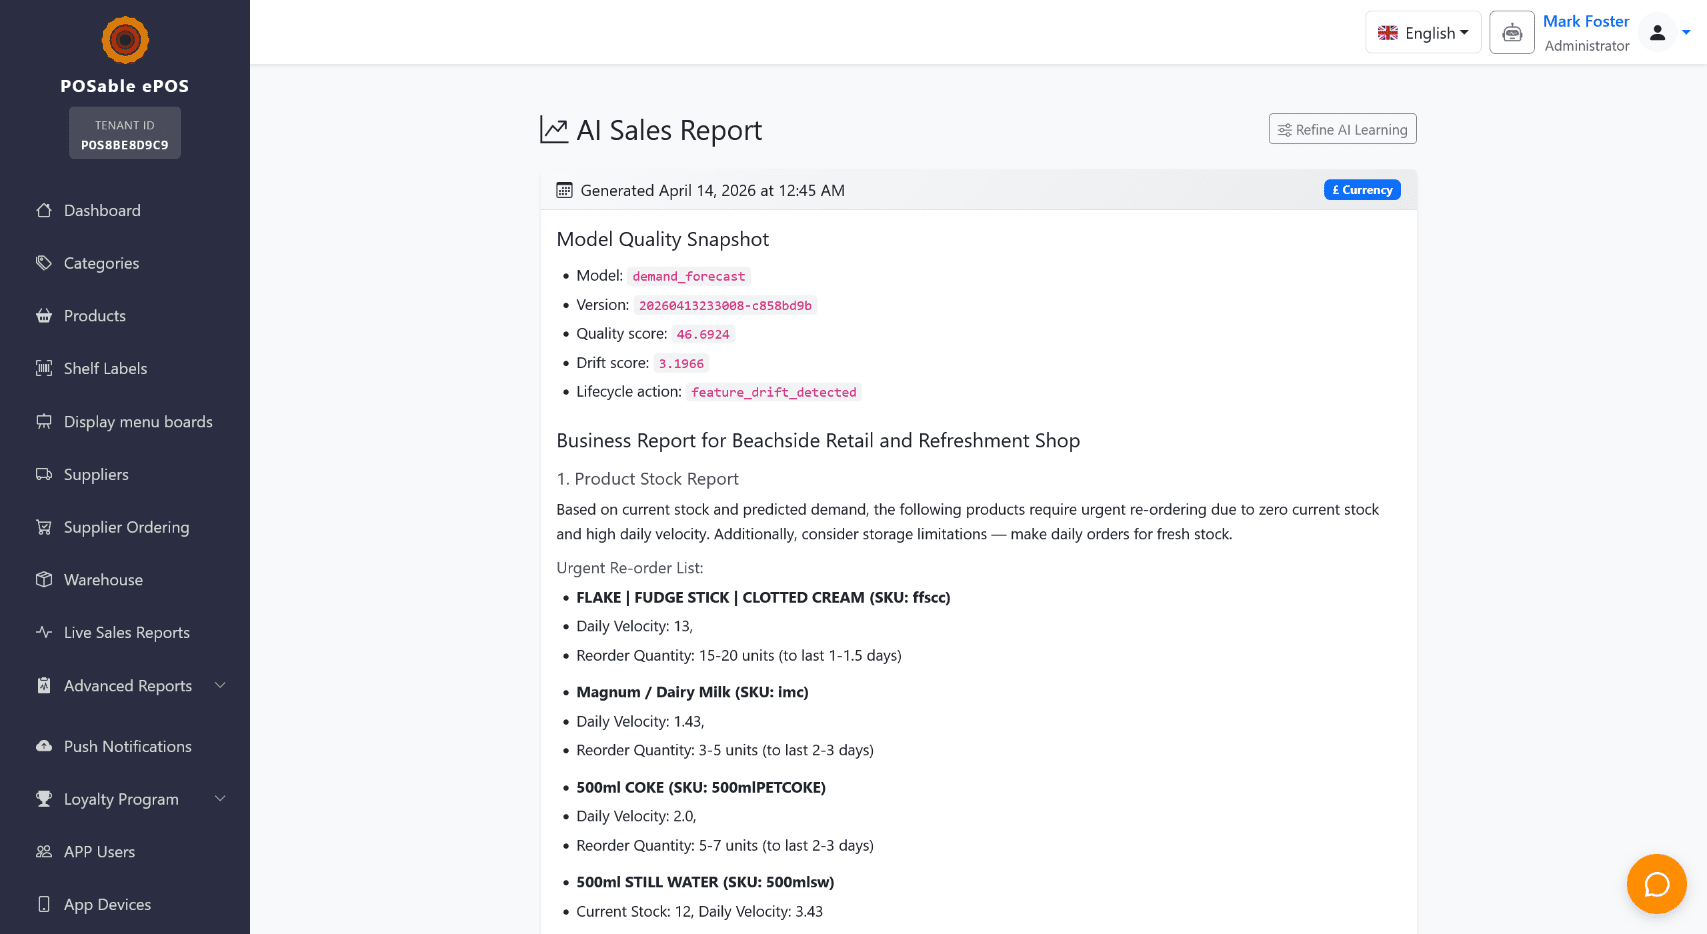The height and width of the screenshot is (934, 1707).
Task: Click the Push Notifications cloud icon
Action: 44,746
